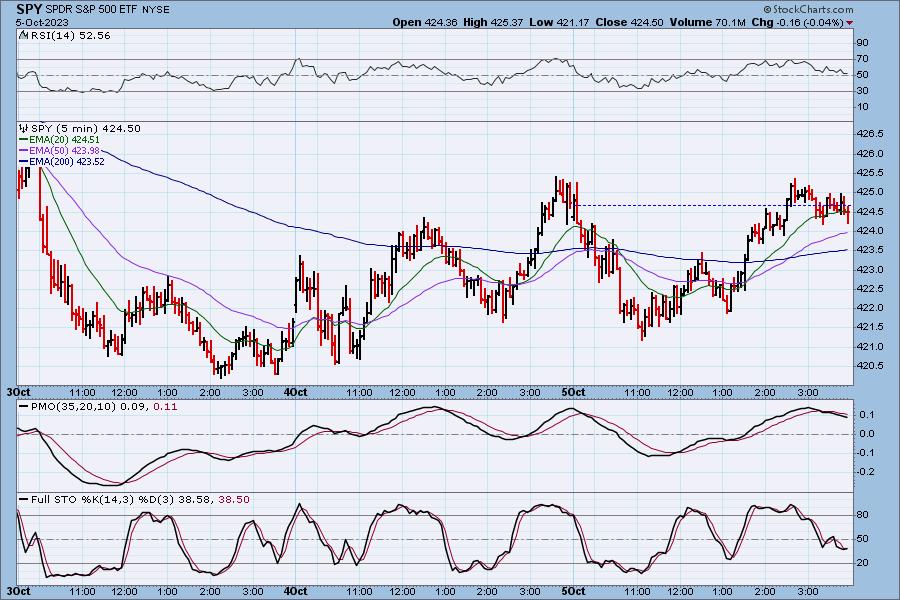Screen dimensions: 900x600
Task: Click the SPY ticker symbol in the header
Action: point(29,9)
